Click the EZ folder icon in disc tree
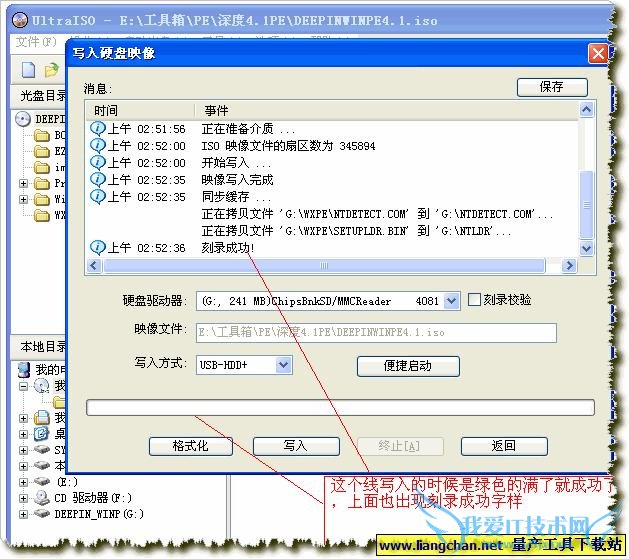 point(41,152)
